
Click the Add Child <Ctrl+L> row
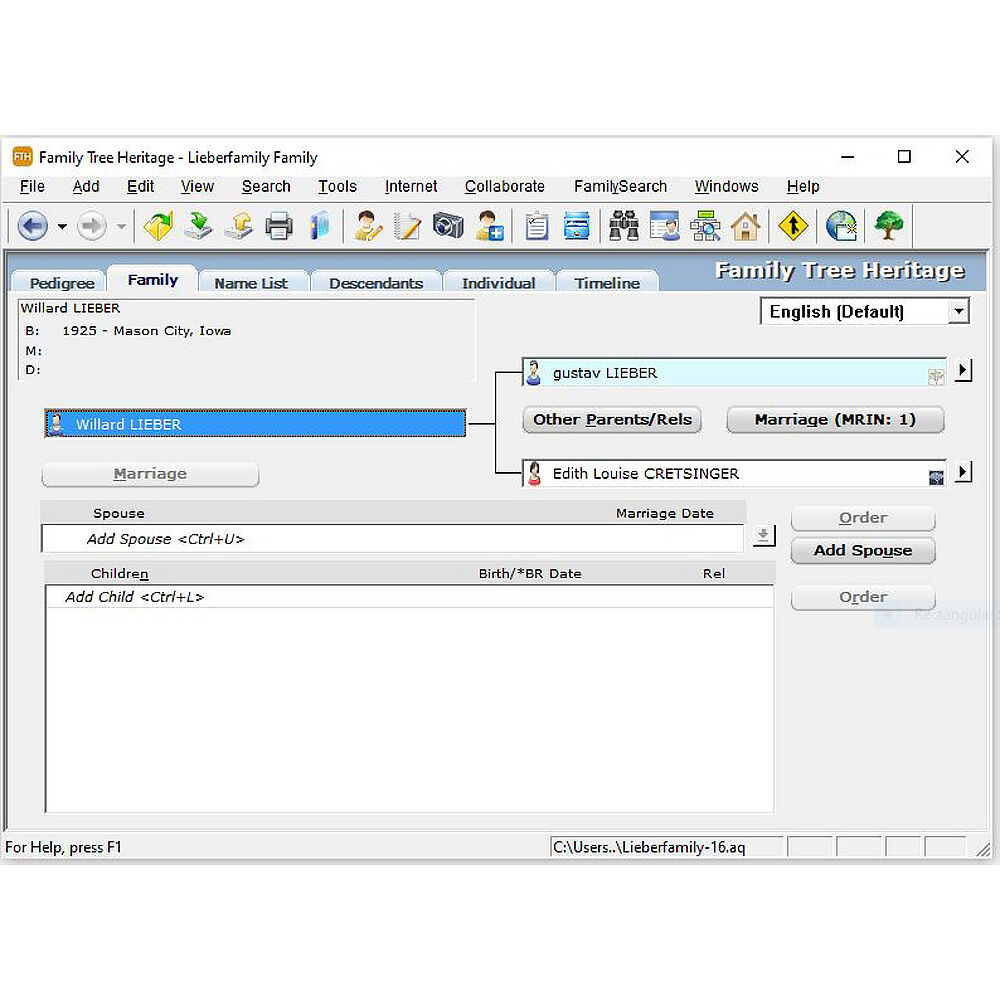point(409,597)
